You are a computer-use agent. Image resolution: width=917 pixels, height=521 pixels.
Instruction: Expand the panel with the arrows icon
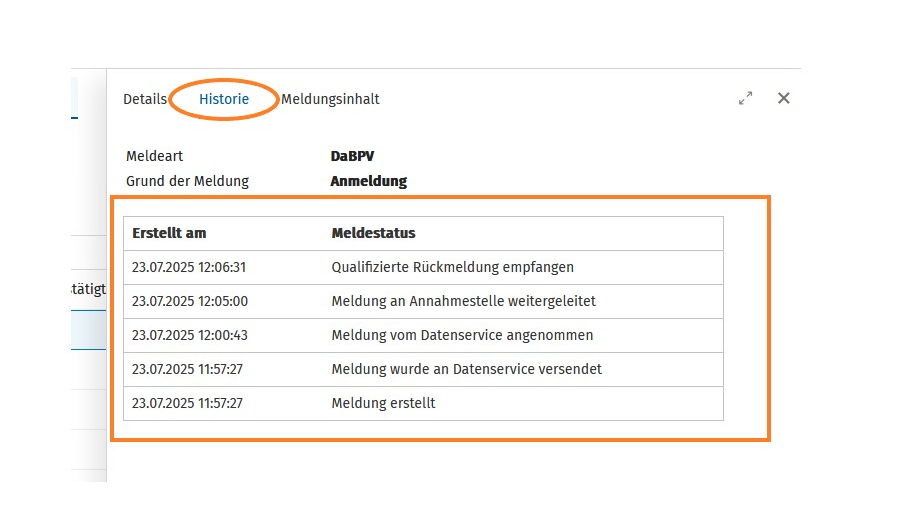[x=745, y=98]
